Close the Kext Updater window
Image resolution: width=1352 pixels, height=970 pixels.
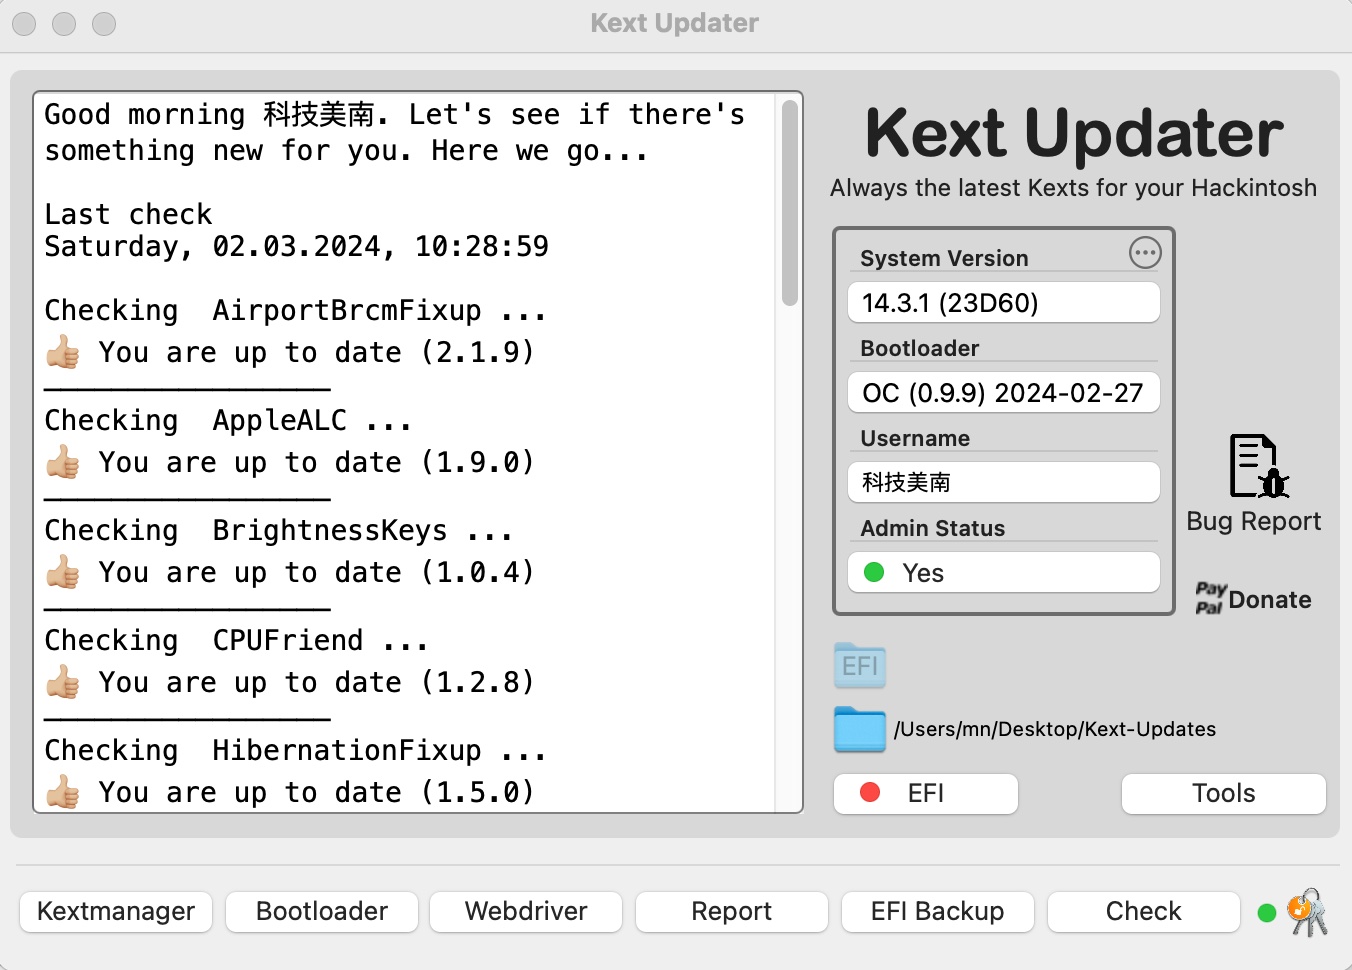click(x=24, y=23)
